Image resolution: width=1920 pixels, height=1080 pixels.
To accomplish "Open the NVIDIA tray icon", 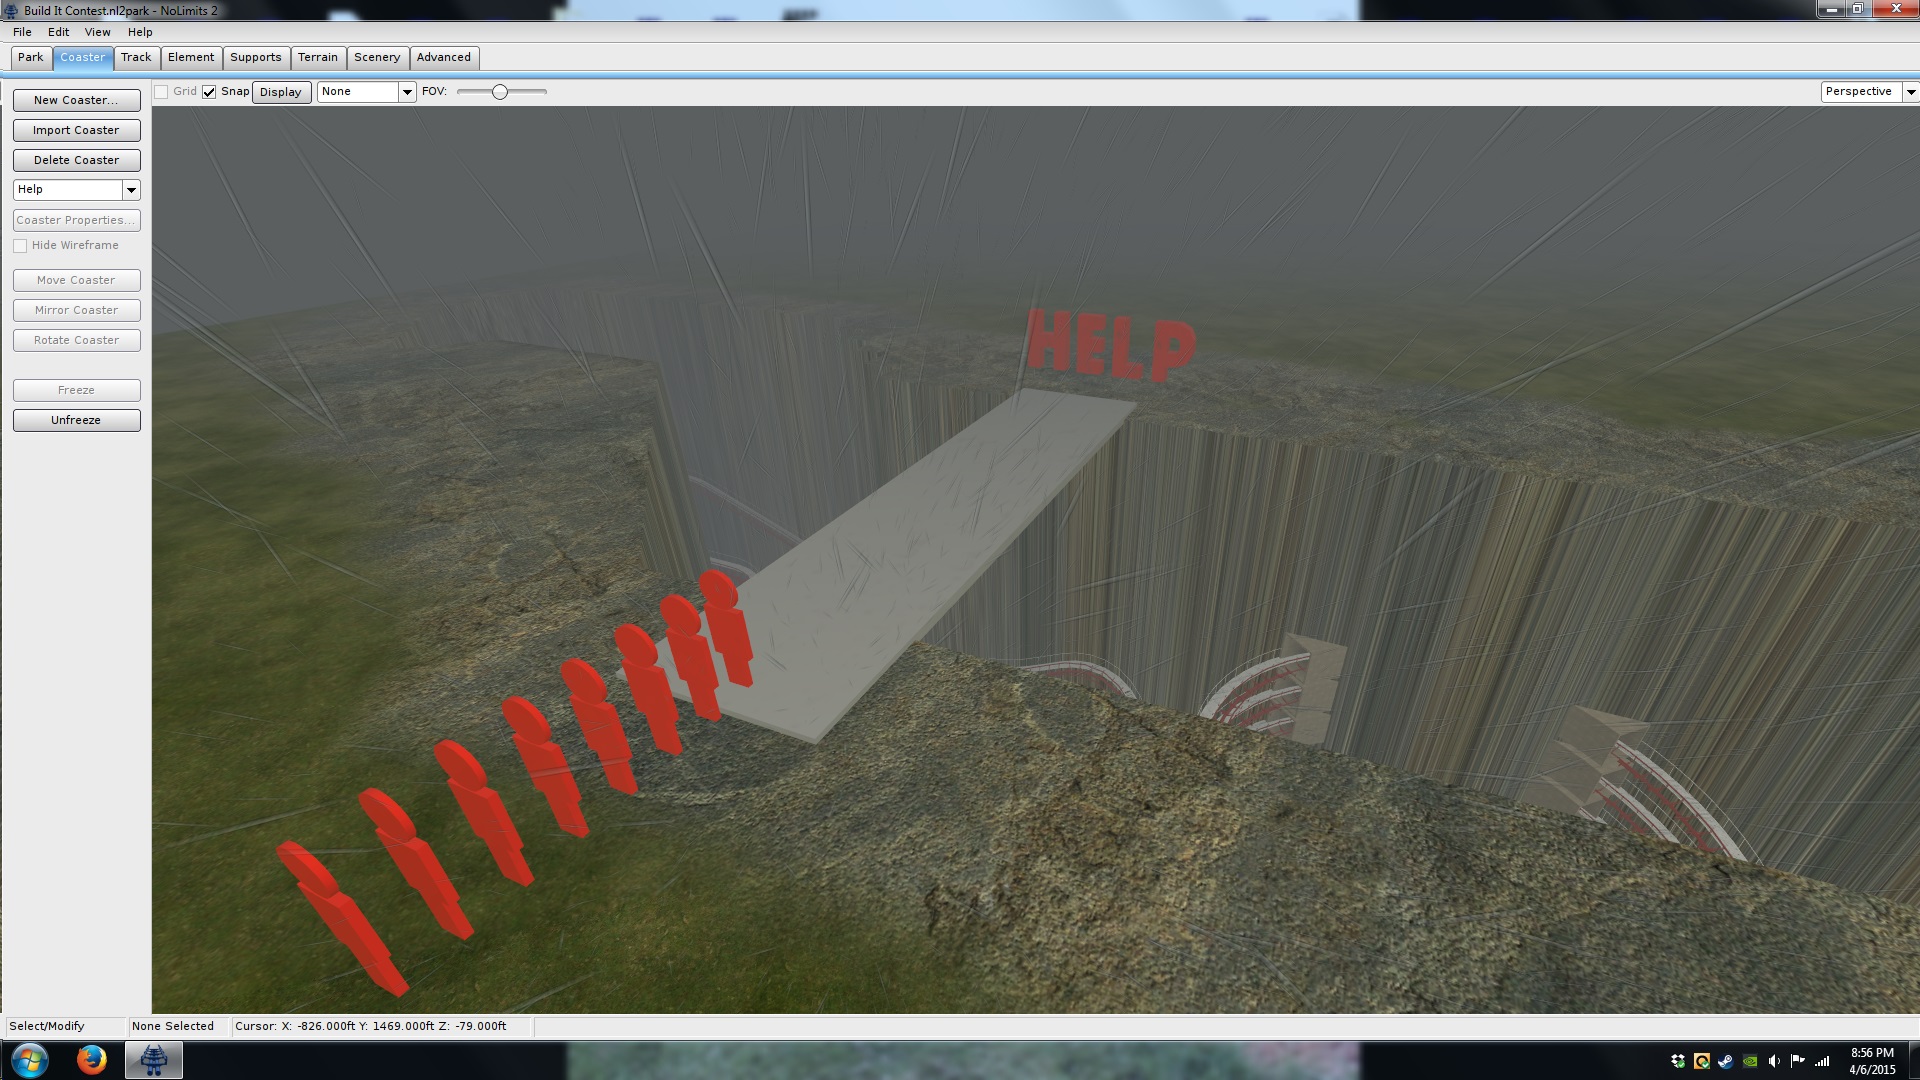I will (x=1750, y=1061).
